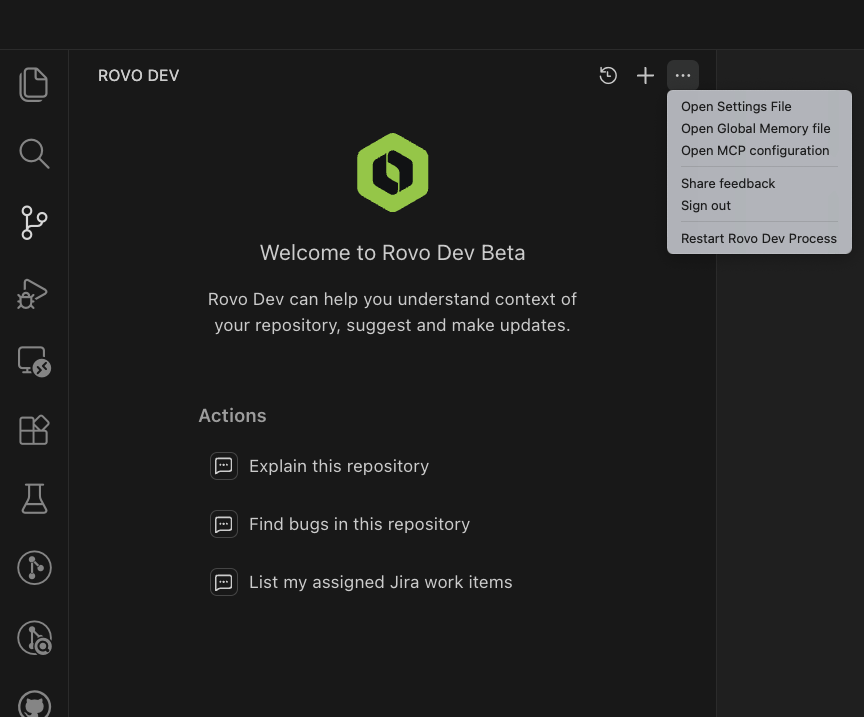
Task: Open Extensions view icon
Action: (x=34, y=430)
